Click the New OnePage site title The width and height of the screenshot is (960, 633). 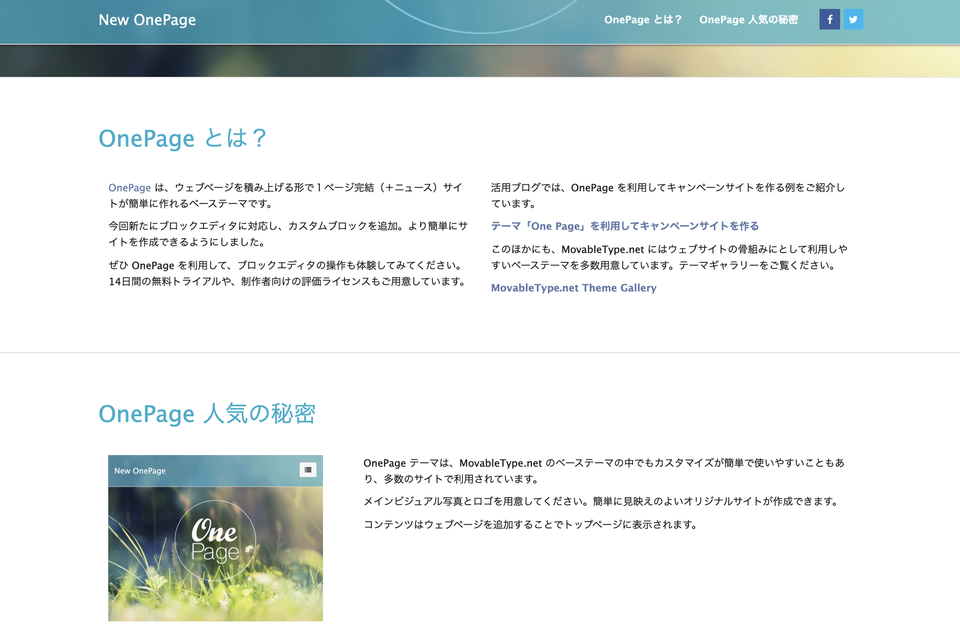[147, 20]
